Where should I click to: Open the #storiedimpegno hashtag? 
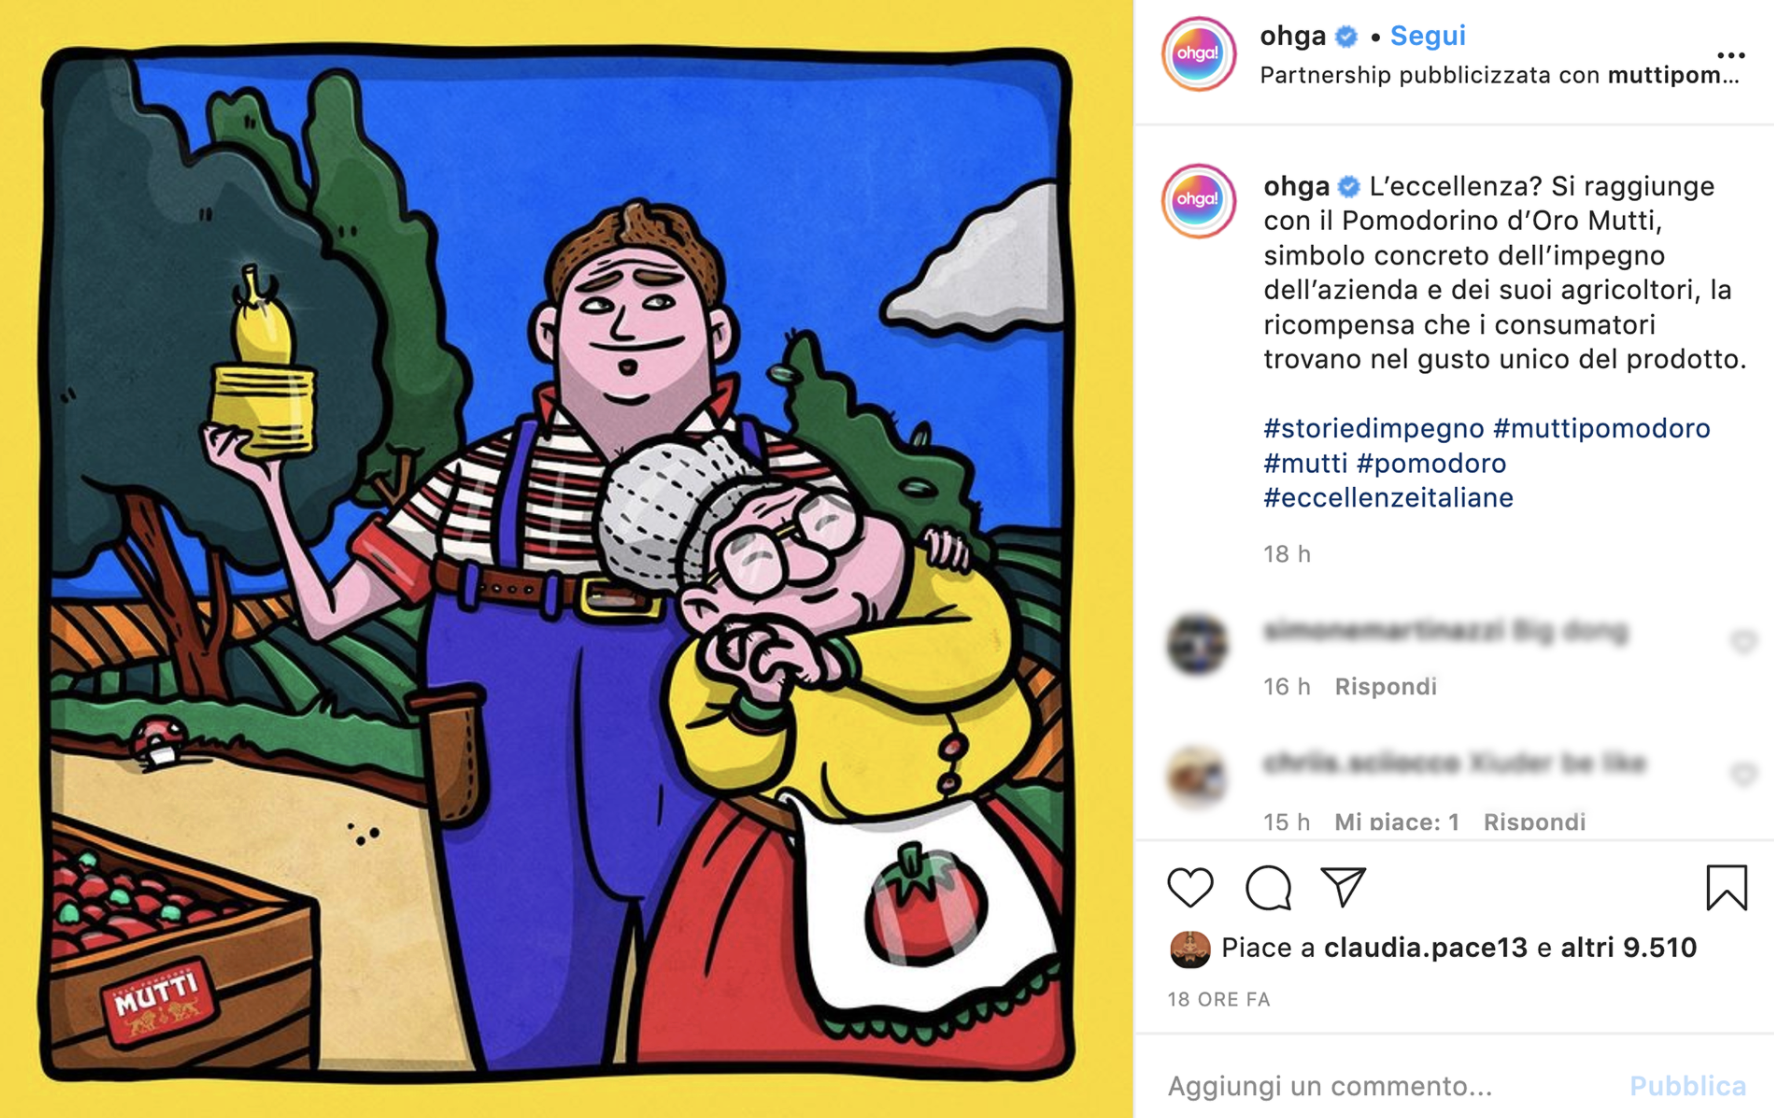pos(1373,428)
